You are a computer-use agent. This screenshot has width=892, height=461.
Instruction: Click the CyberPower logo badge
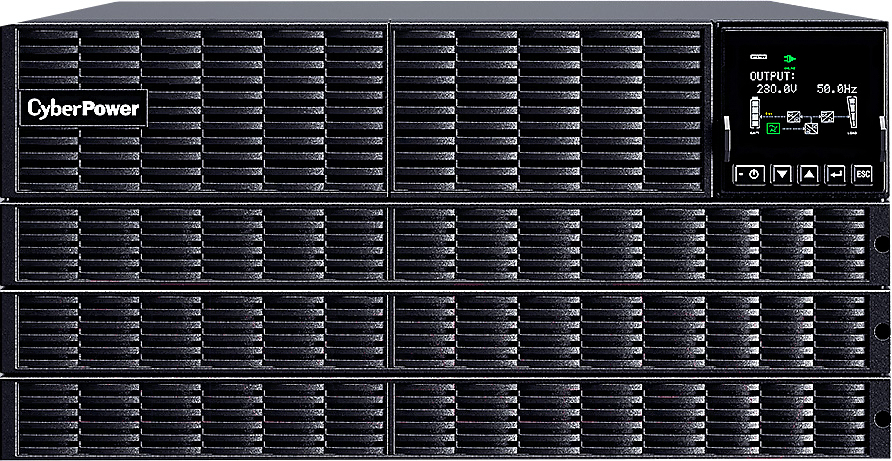(x=82, y=108)
